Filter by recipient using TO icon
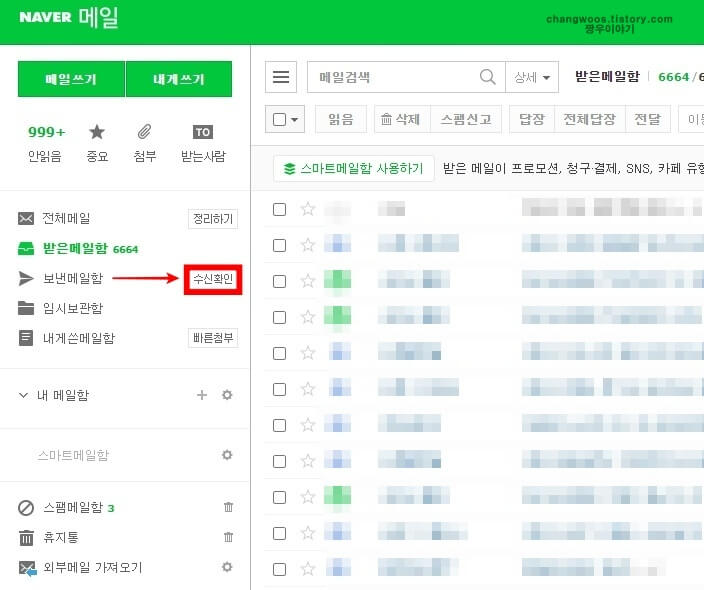 202,132
